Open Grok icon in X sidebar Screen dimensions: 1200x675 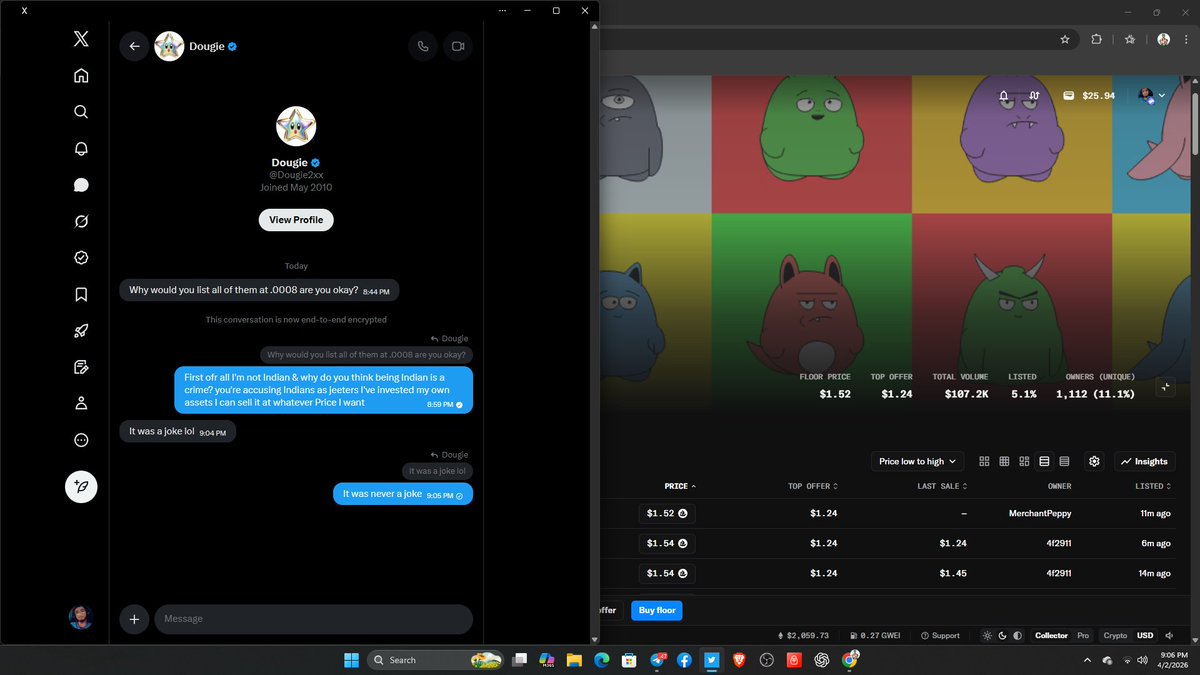(81, 221)
